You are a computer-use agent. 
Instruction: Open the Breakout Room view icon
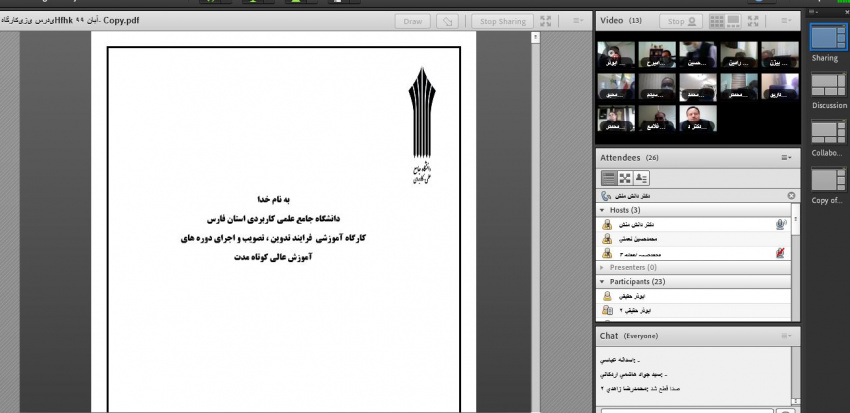click(625, 177)
